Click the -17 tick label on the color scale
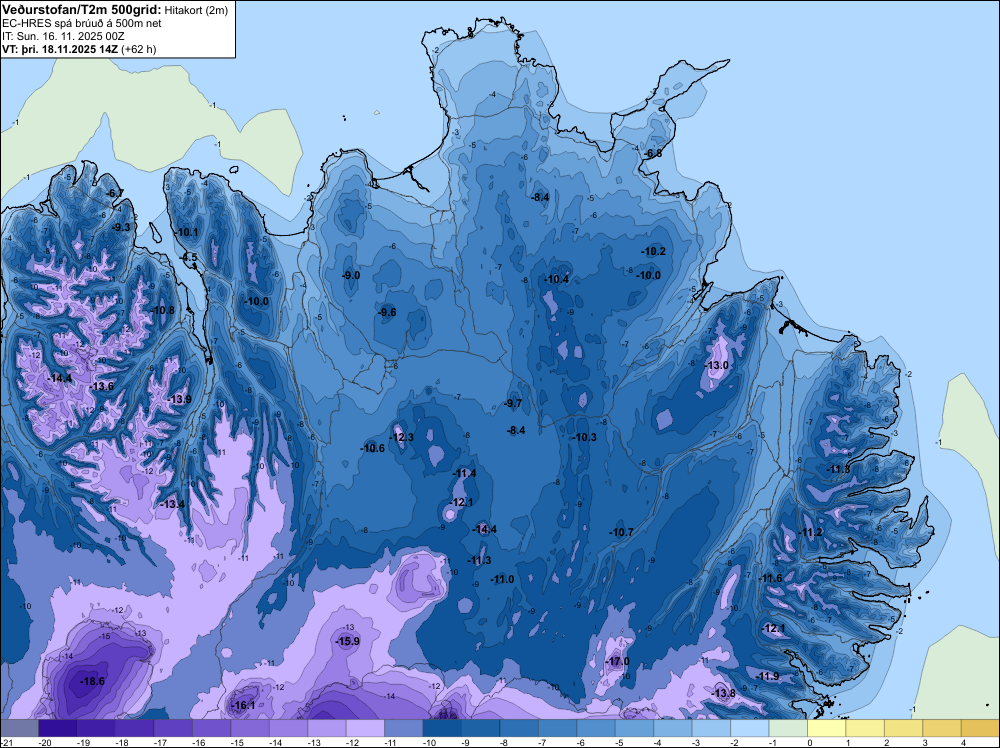The width and height of the screenshot is (1000, 748). tap(159, 742)
